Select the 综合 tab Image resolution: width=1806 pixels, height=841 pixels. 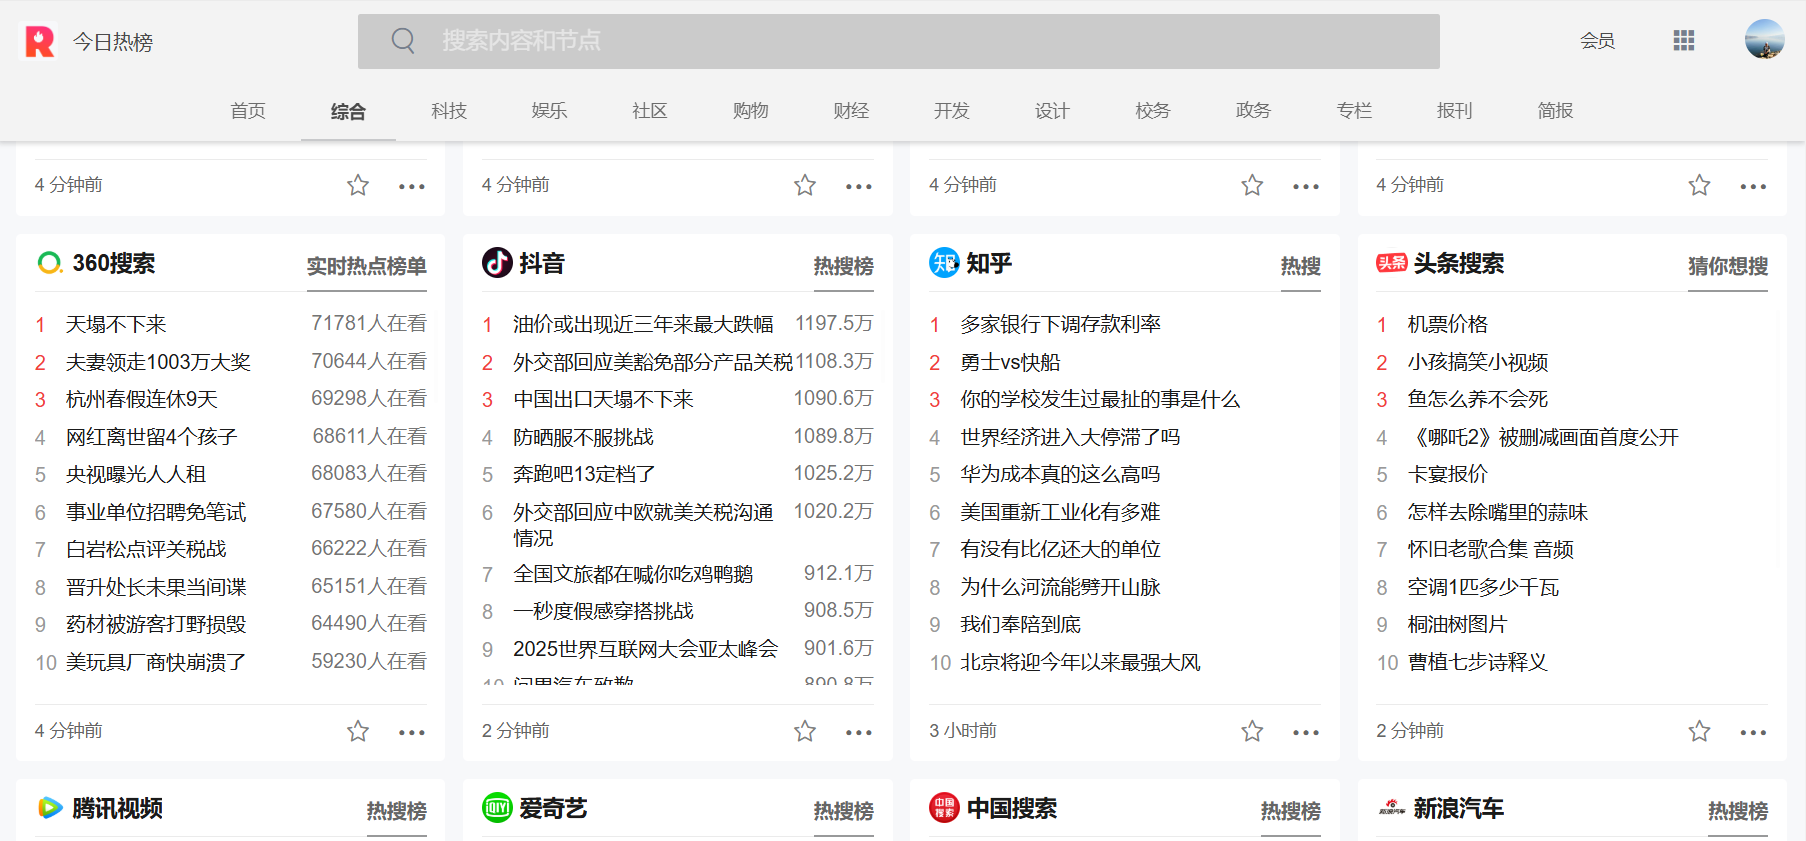pyautogui.click(x=348, y=111)
